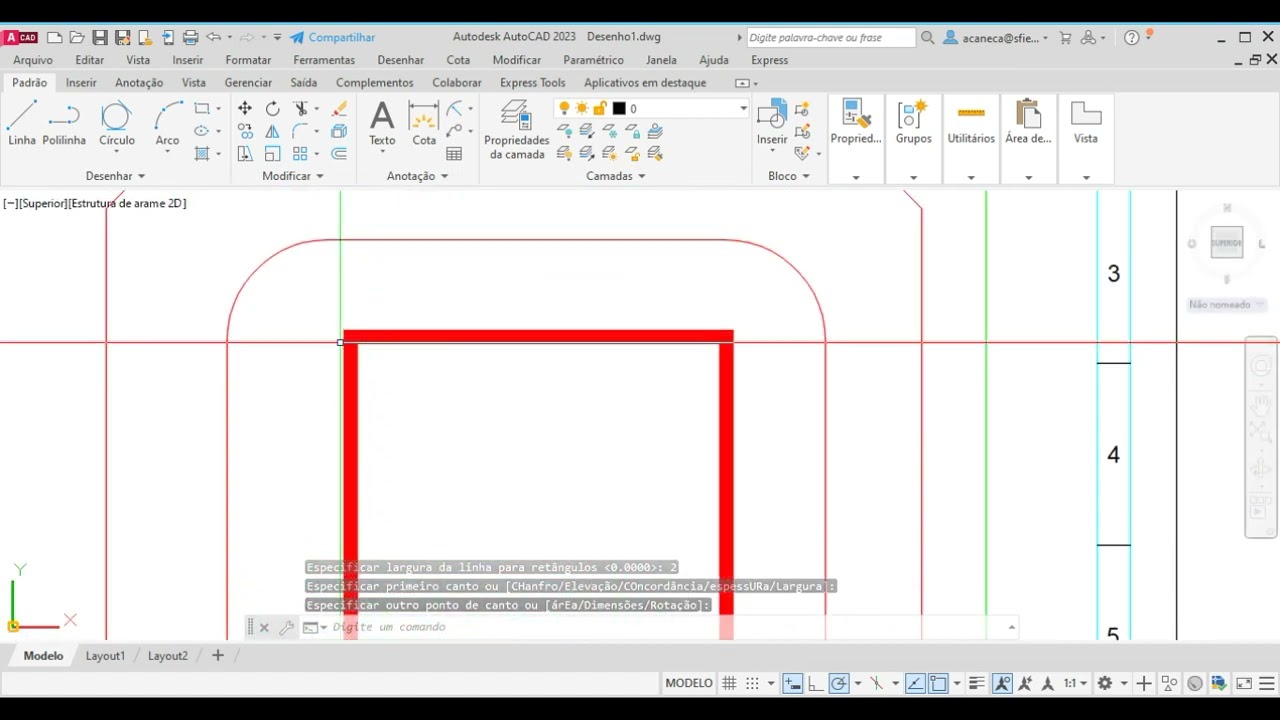
Task: Open the rectangle tool dropdown arrow
Action: 218,108
